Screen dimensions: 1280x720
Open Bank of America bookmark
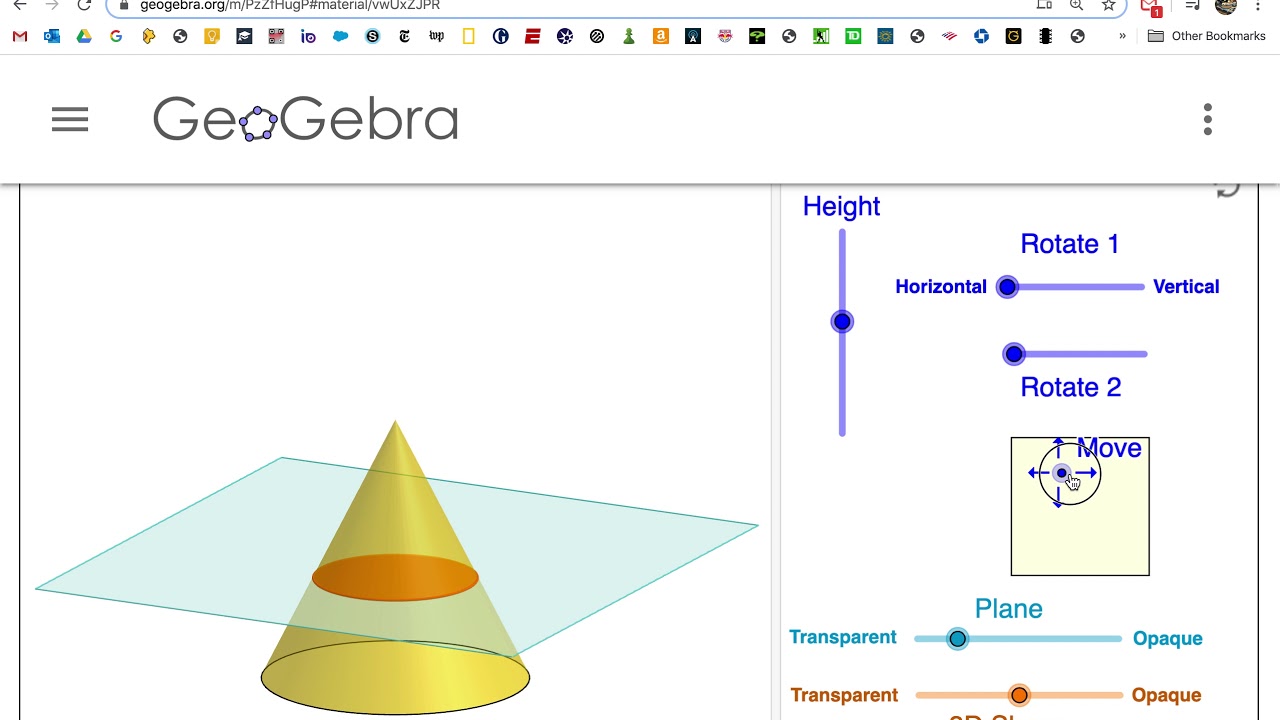(949, 36)
